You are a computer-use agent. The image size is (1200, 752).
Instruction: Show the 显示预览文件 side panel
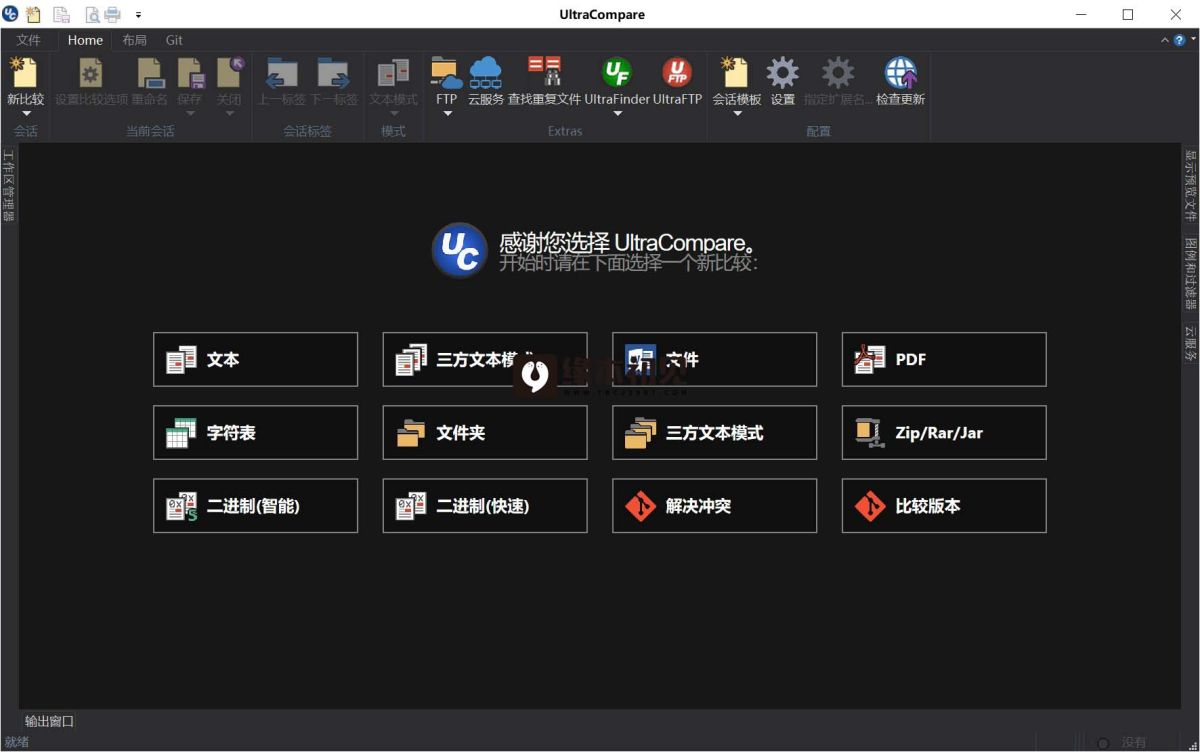(x=1190, y=185)
